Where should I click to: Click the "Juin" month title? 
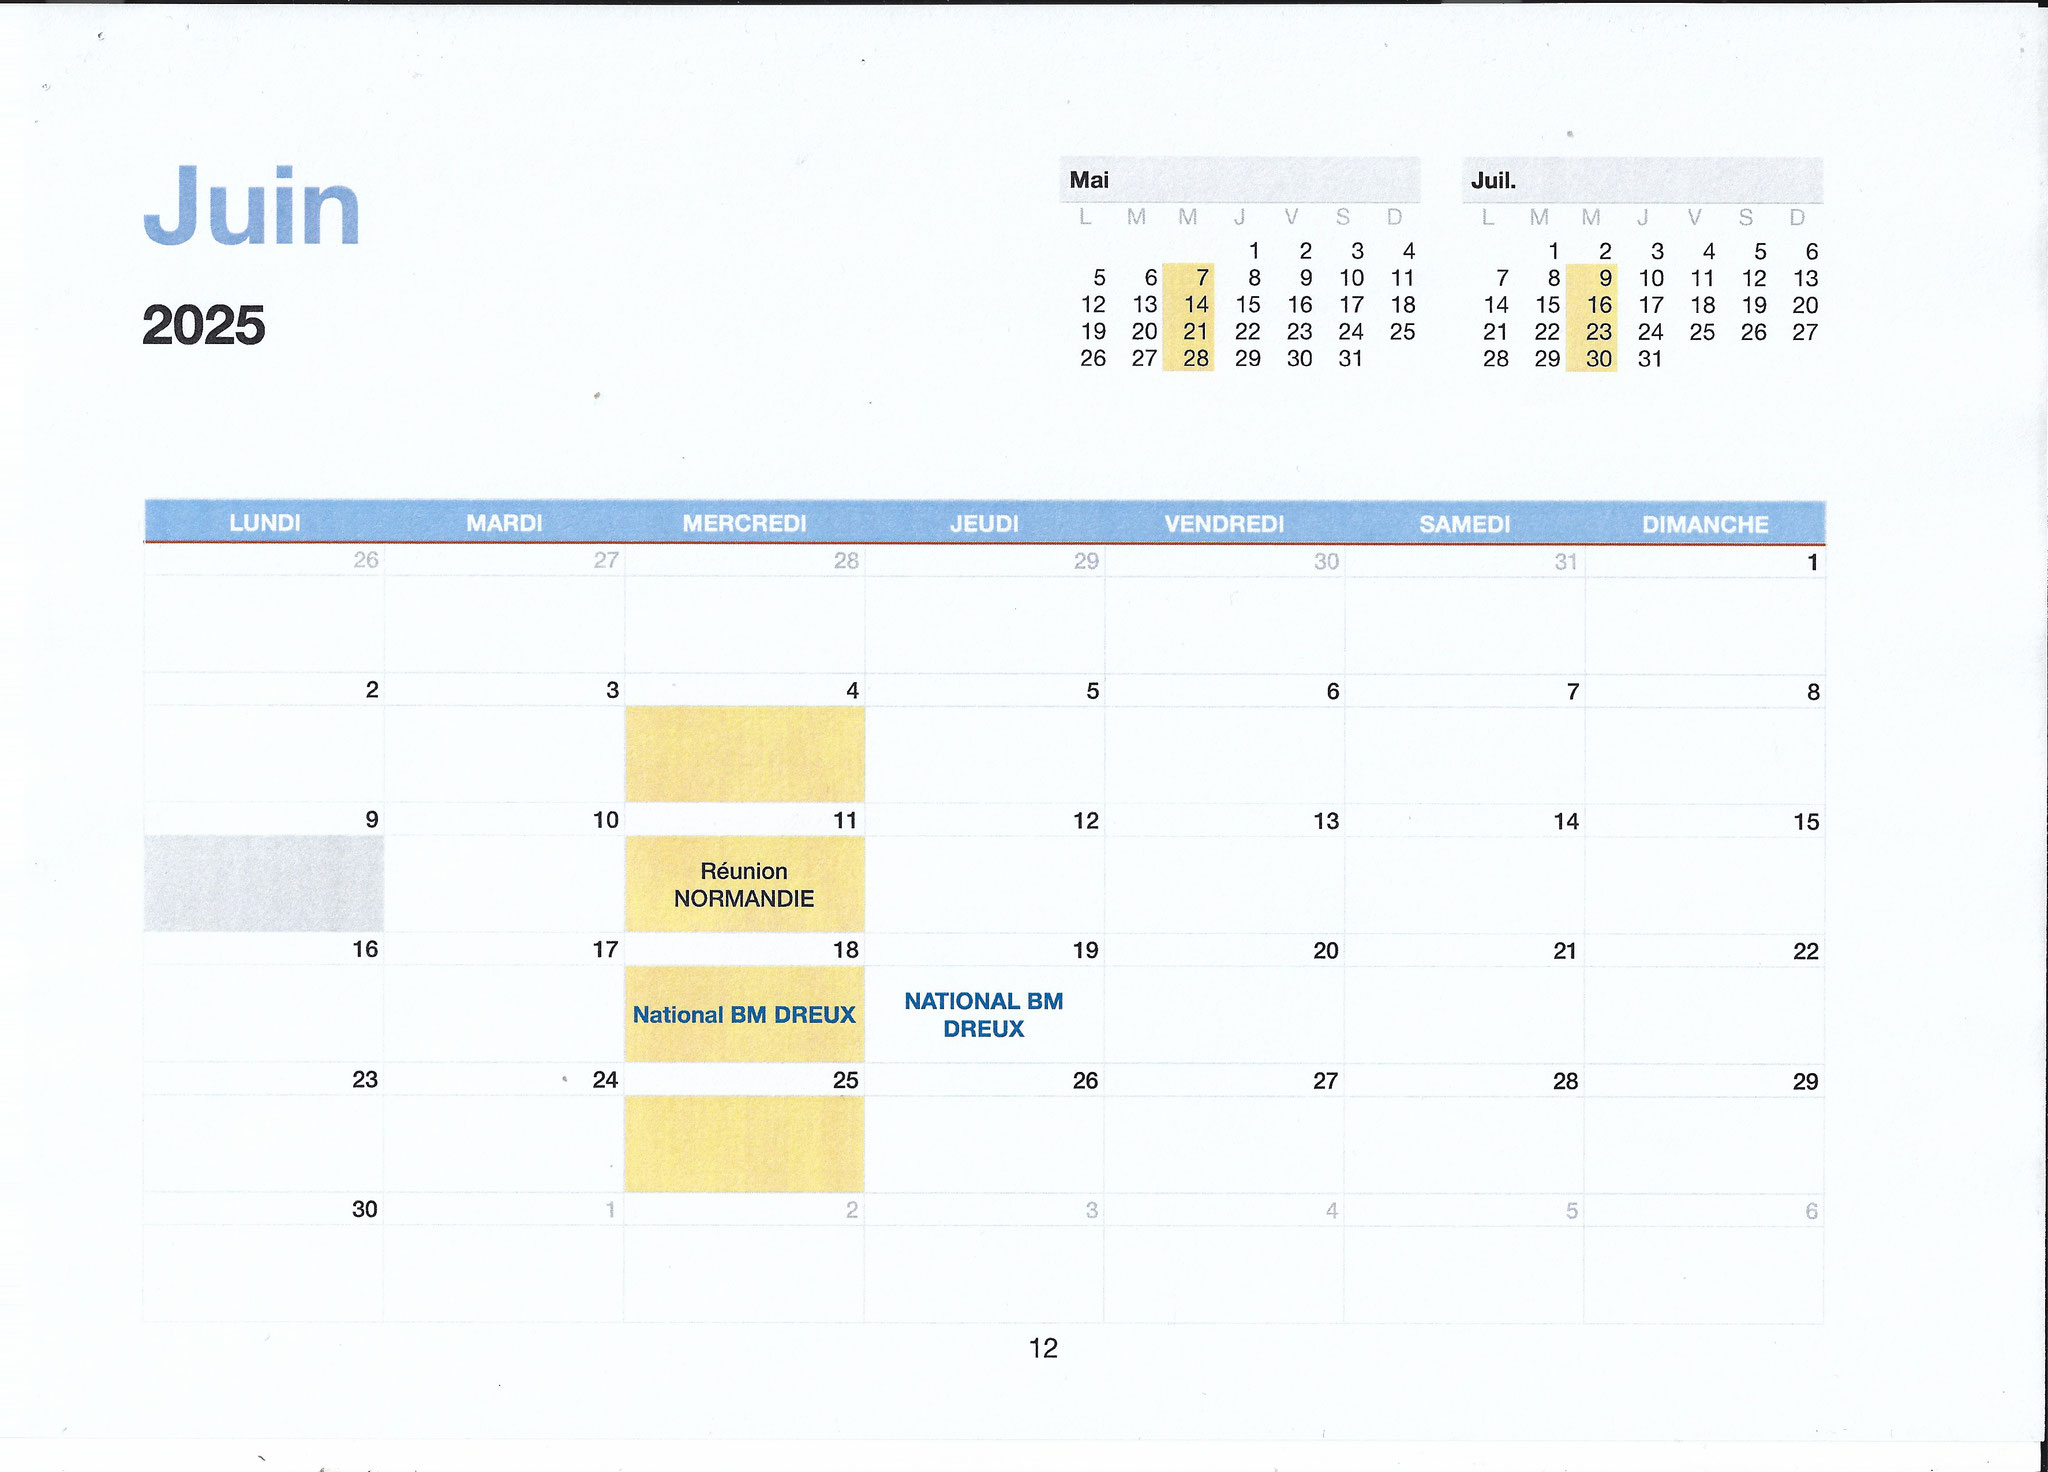point(251,206)
